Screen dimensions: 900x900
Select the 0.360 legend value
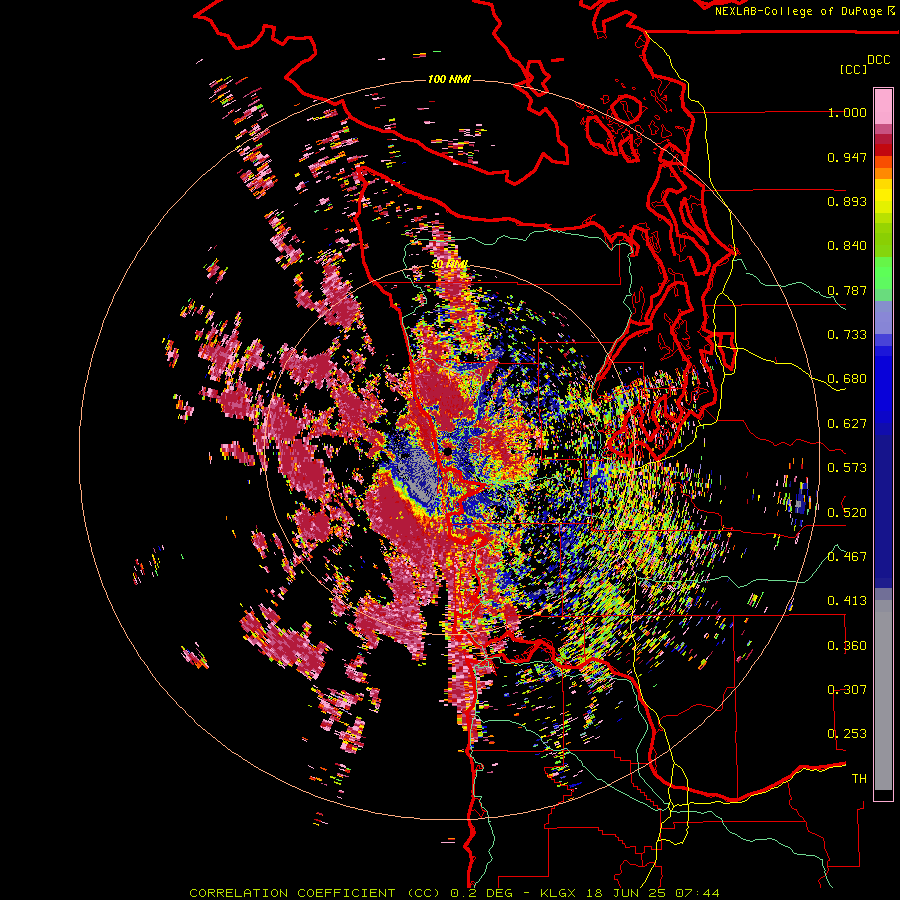[x=847, y=645]
